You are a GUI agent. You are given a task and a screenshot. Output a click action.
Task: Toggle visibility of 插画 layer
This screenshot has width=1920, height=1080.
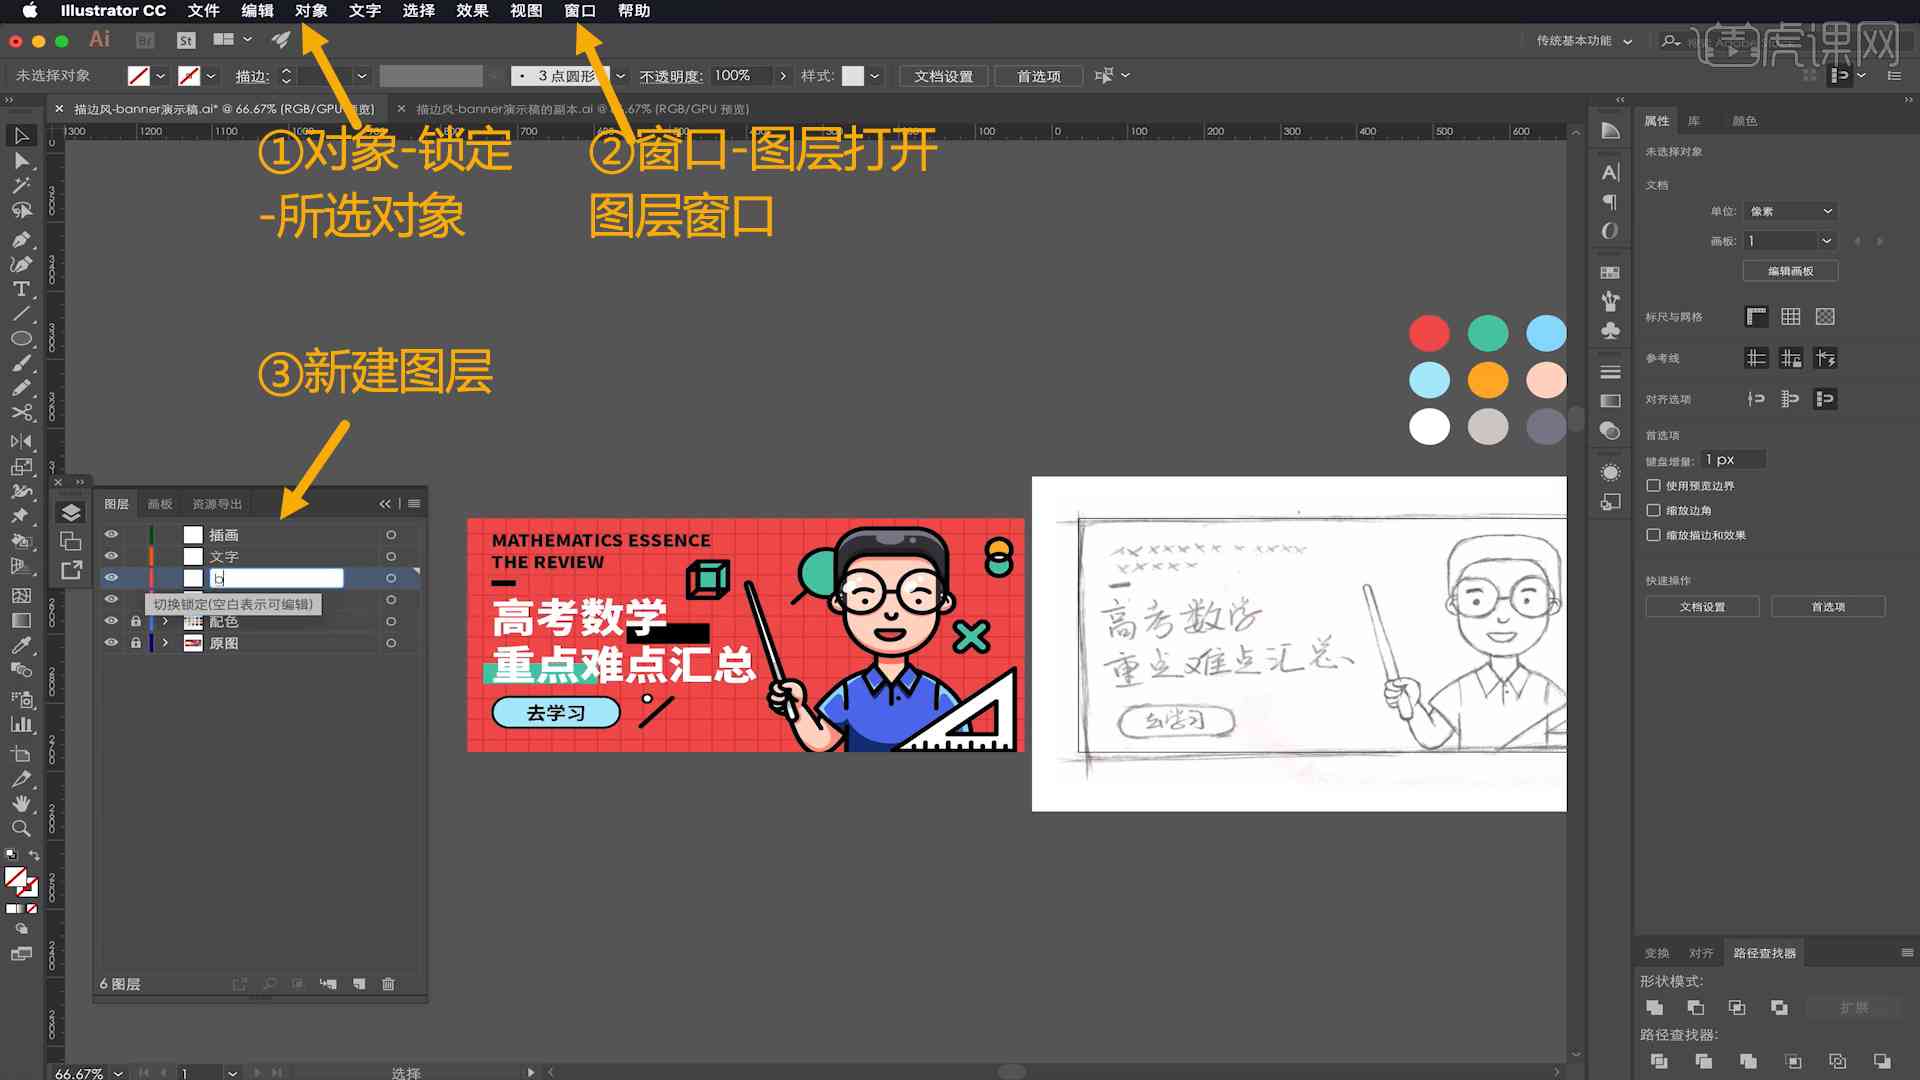[111, 534]
